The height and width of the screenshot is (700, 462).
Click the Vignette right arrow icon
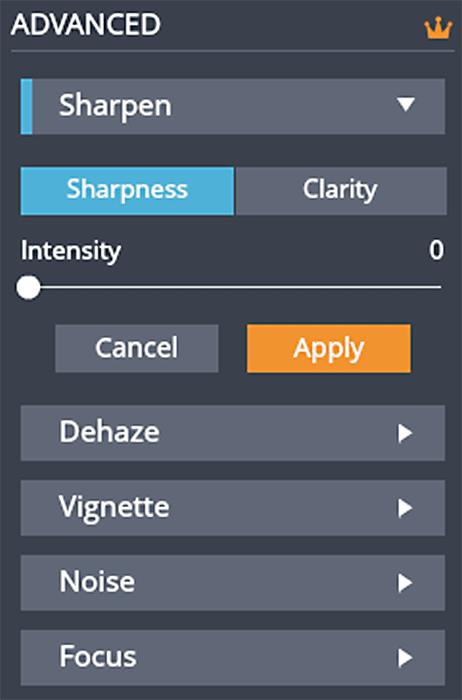[x=405, y=508]
